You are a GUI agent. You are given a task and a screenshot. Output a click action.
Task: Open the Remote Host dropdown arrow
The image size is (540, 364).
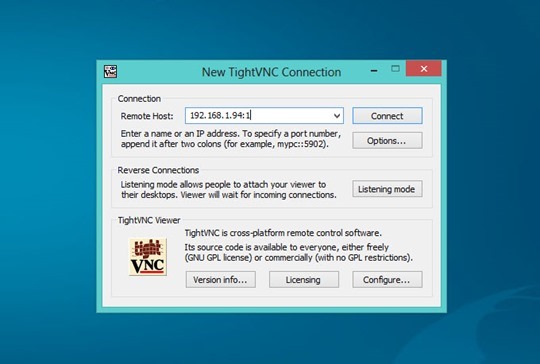click(x=337, y=116)
